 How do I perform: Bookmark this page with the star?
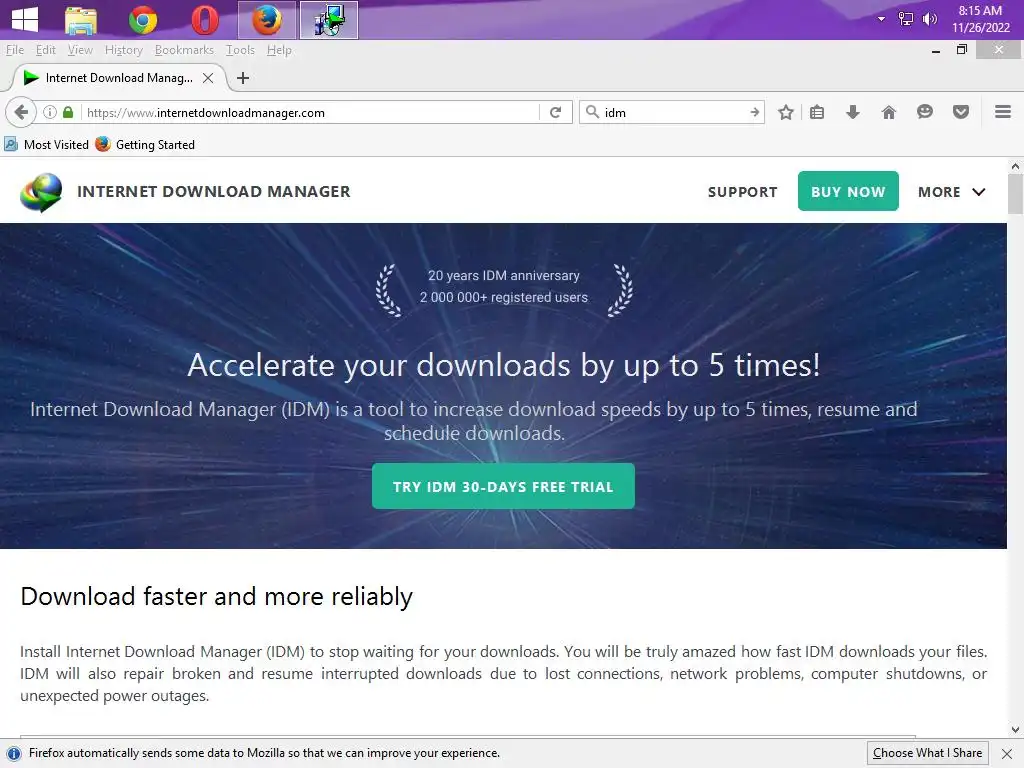click(786, 112)
